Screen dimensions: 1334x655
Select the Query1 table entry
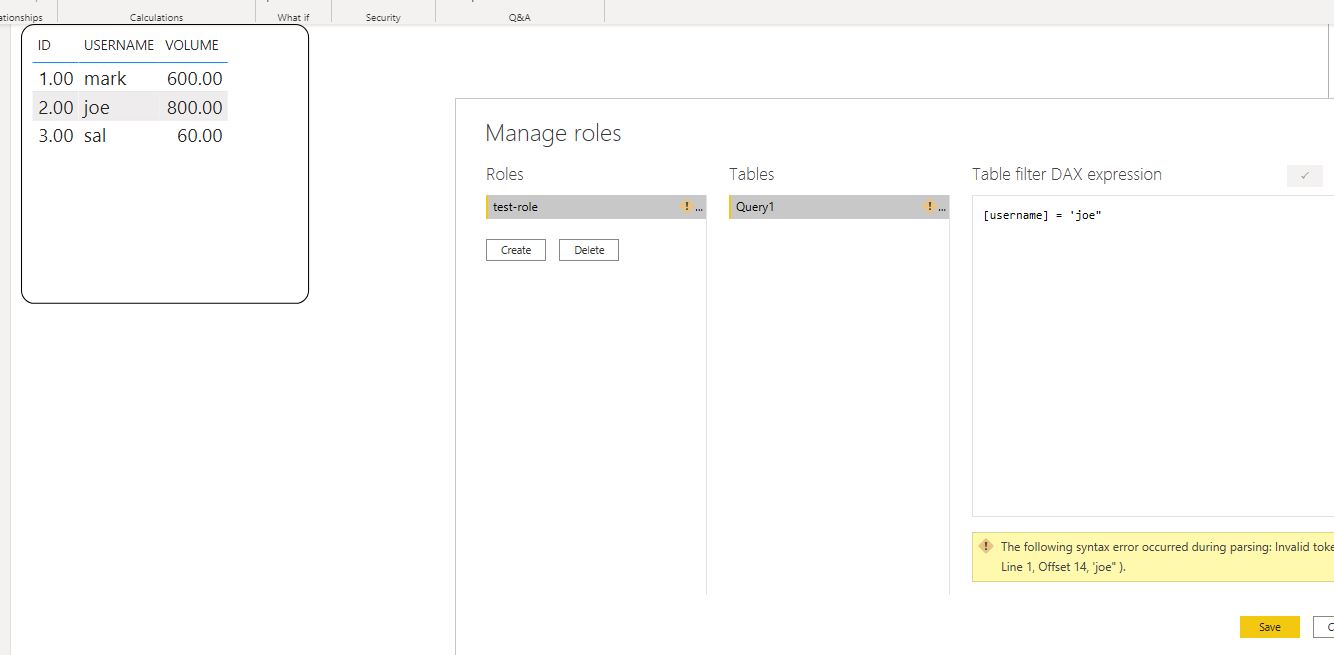(839, 207)
